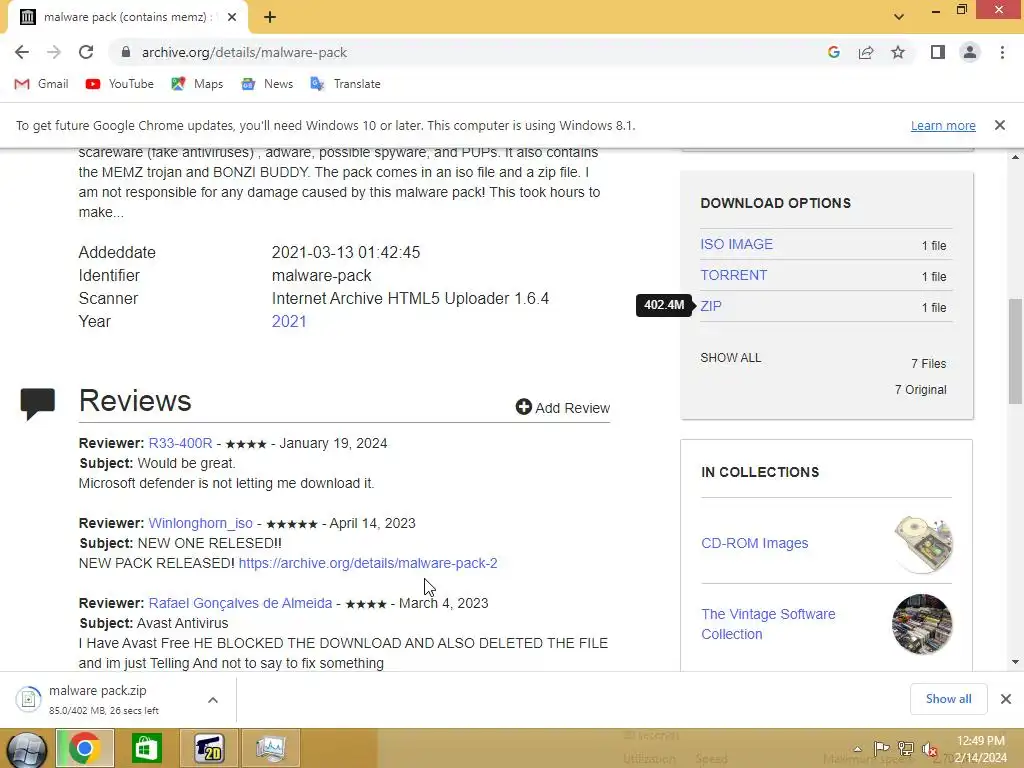The image size is (1024, 768).
Task: Open The Vintage Software Collection link
Action: tap(768, 624)
